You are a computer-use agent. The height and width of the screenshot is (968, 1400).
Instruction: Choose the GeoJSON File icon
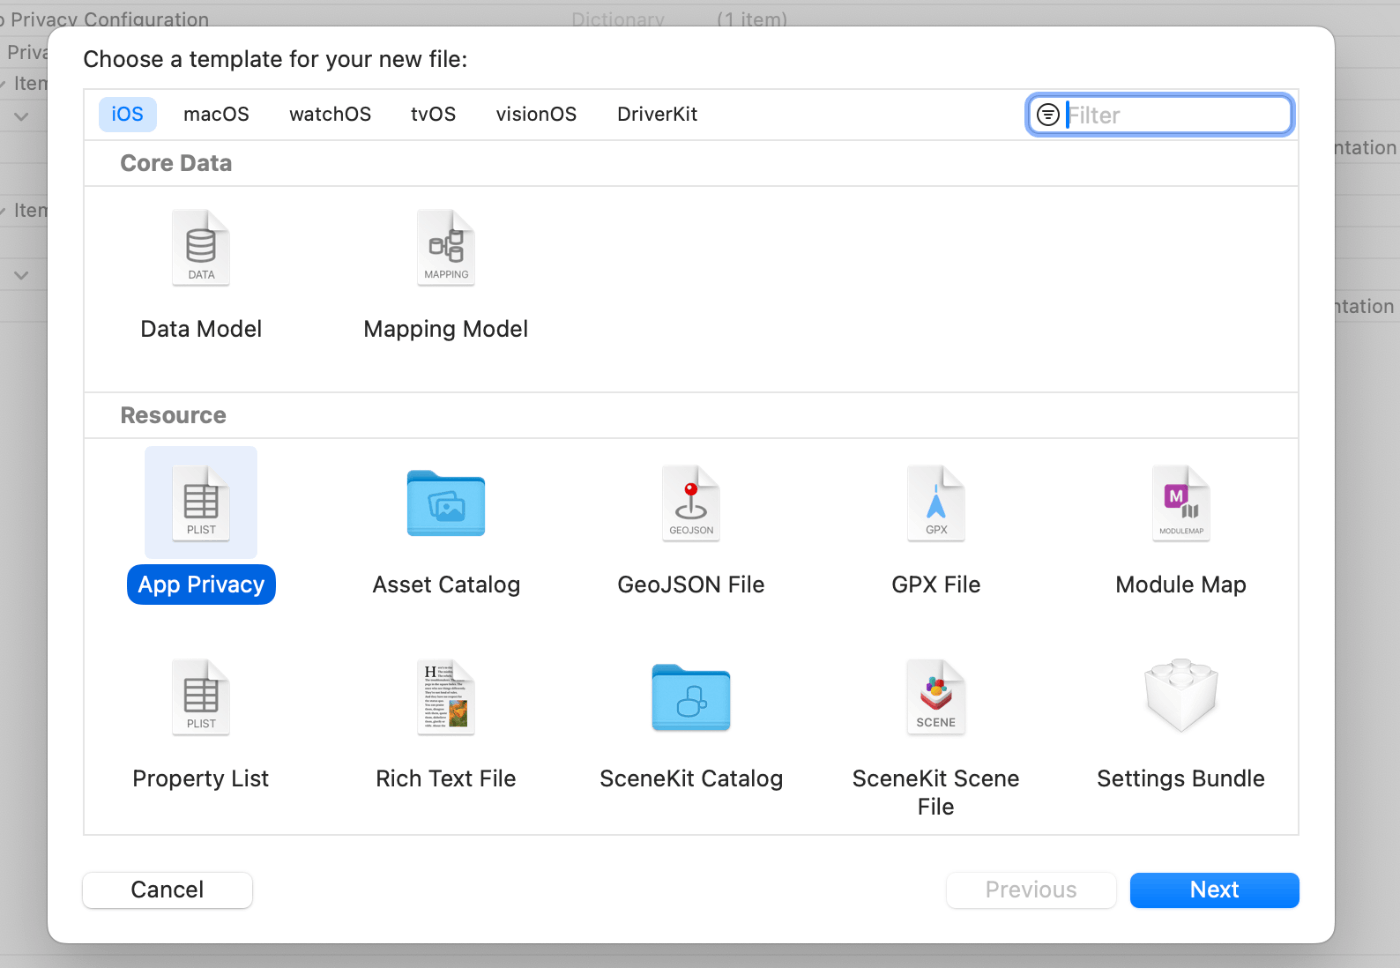point(691,503)
